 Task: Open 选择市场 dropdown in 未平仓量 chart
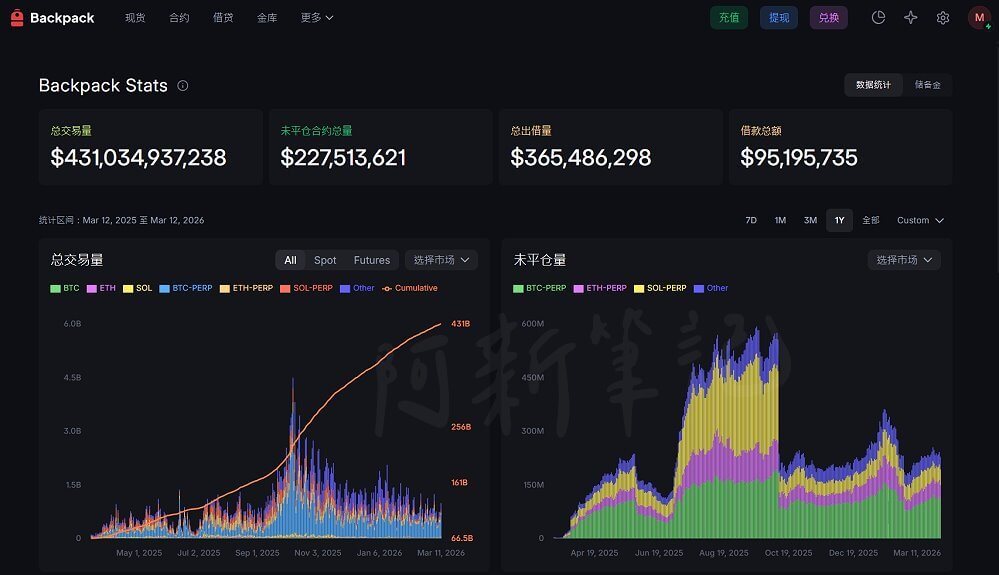[x=904, y=260]
